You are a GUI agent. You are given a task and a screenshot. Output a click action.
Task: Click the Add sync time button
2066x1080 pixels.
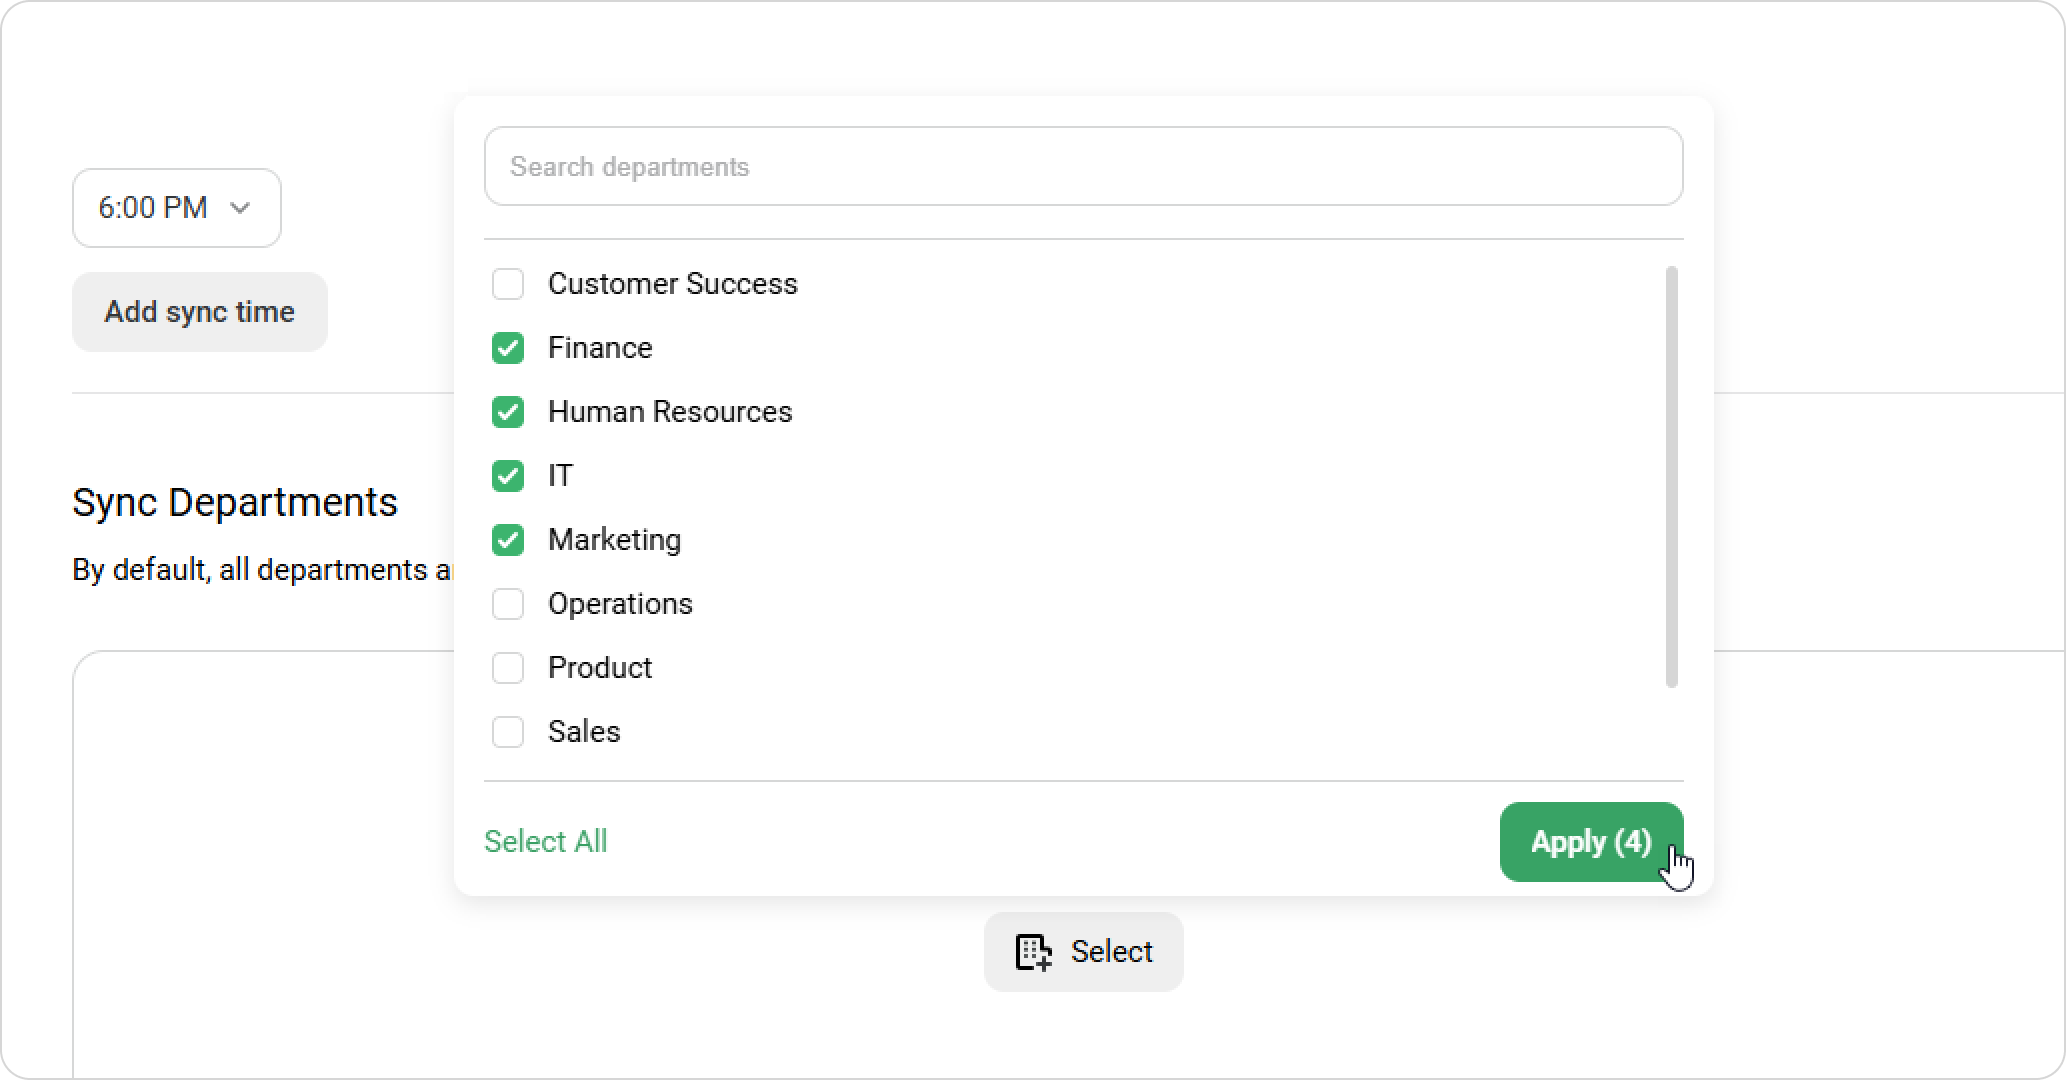tap(199, 312)
